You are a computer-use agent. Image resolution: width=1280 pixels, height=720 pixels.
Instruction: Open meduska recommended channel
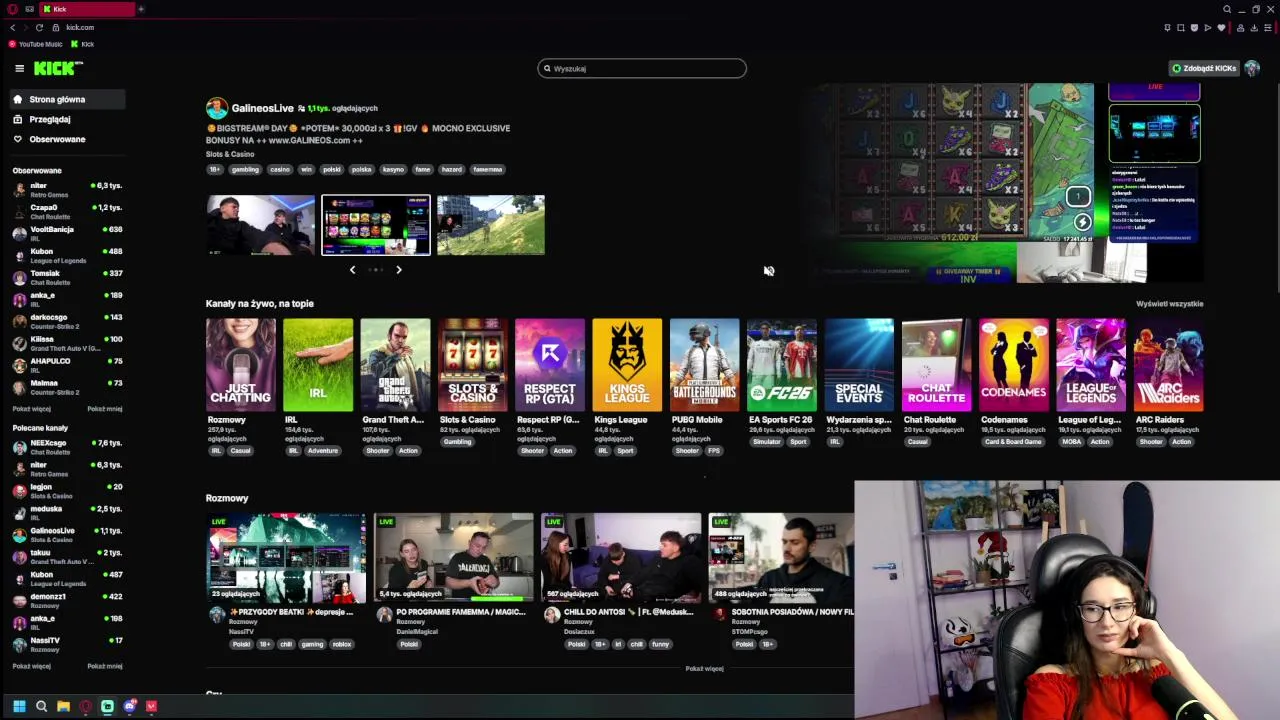67,512
